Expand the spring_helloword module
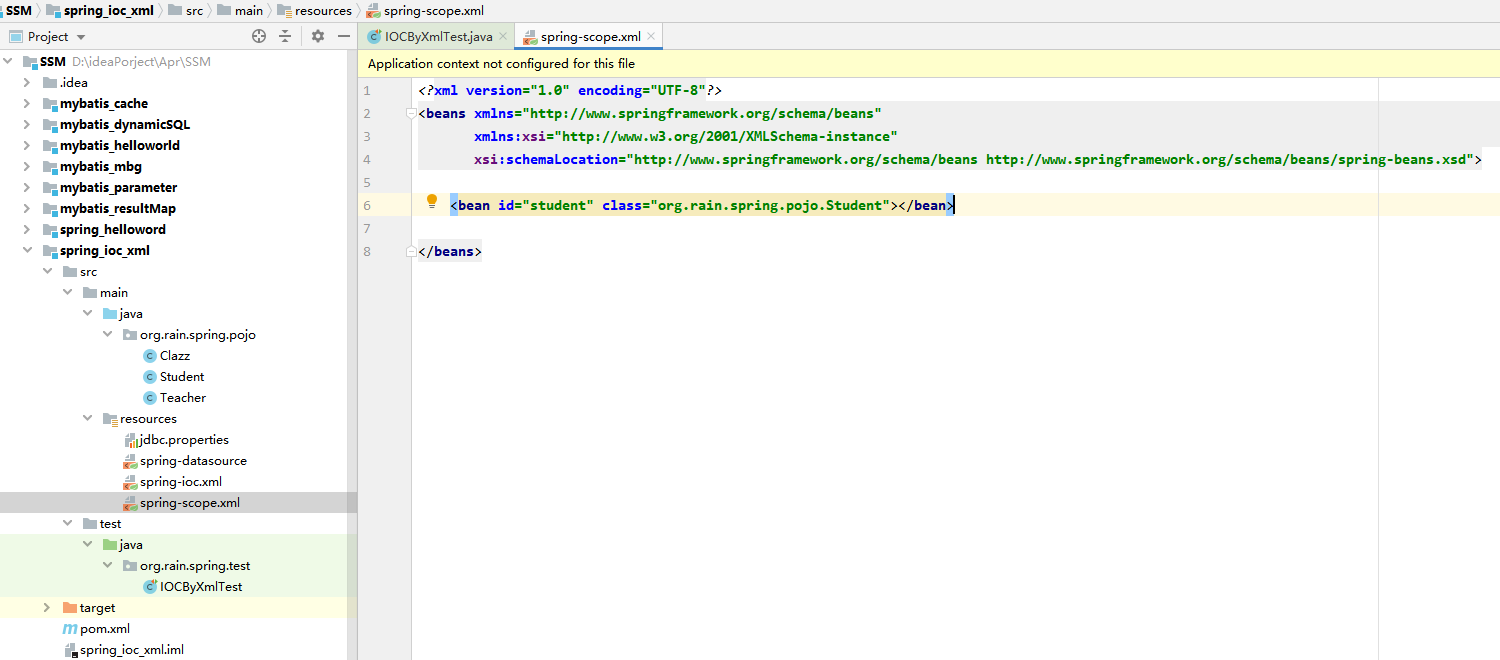This screenshot has height=660, width=1500. (28, 230)
